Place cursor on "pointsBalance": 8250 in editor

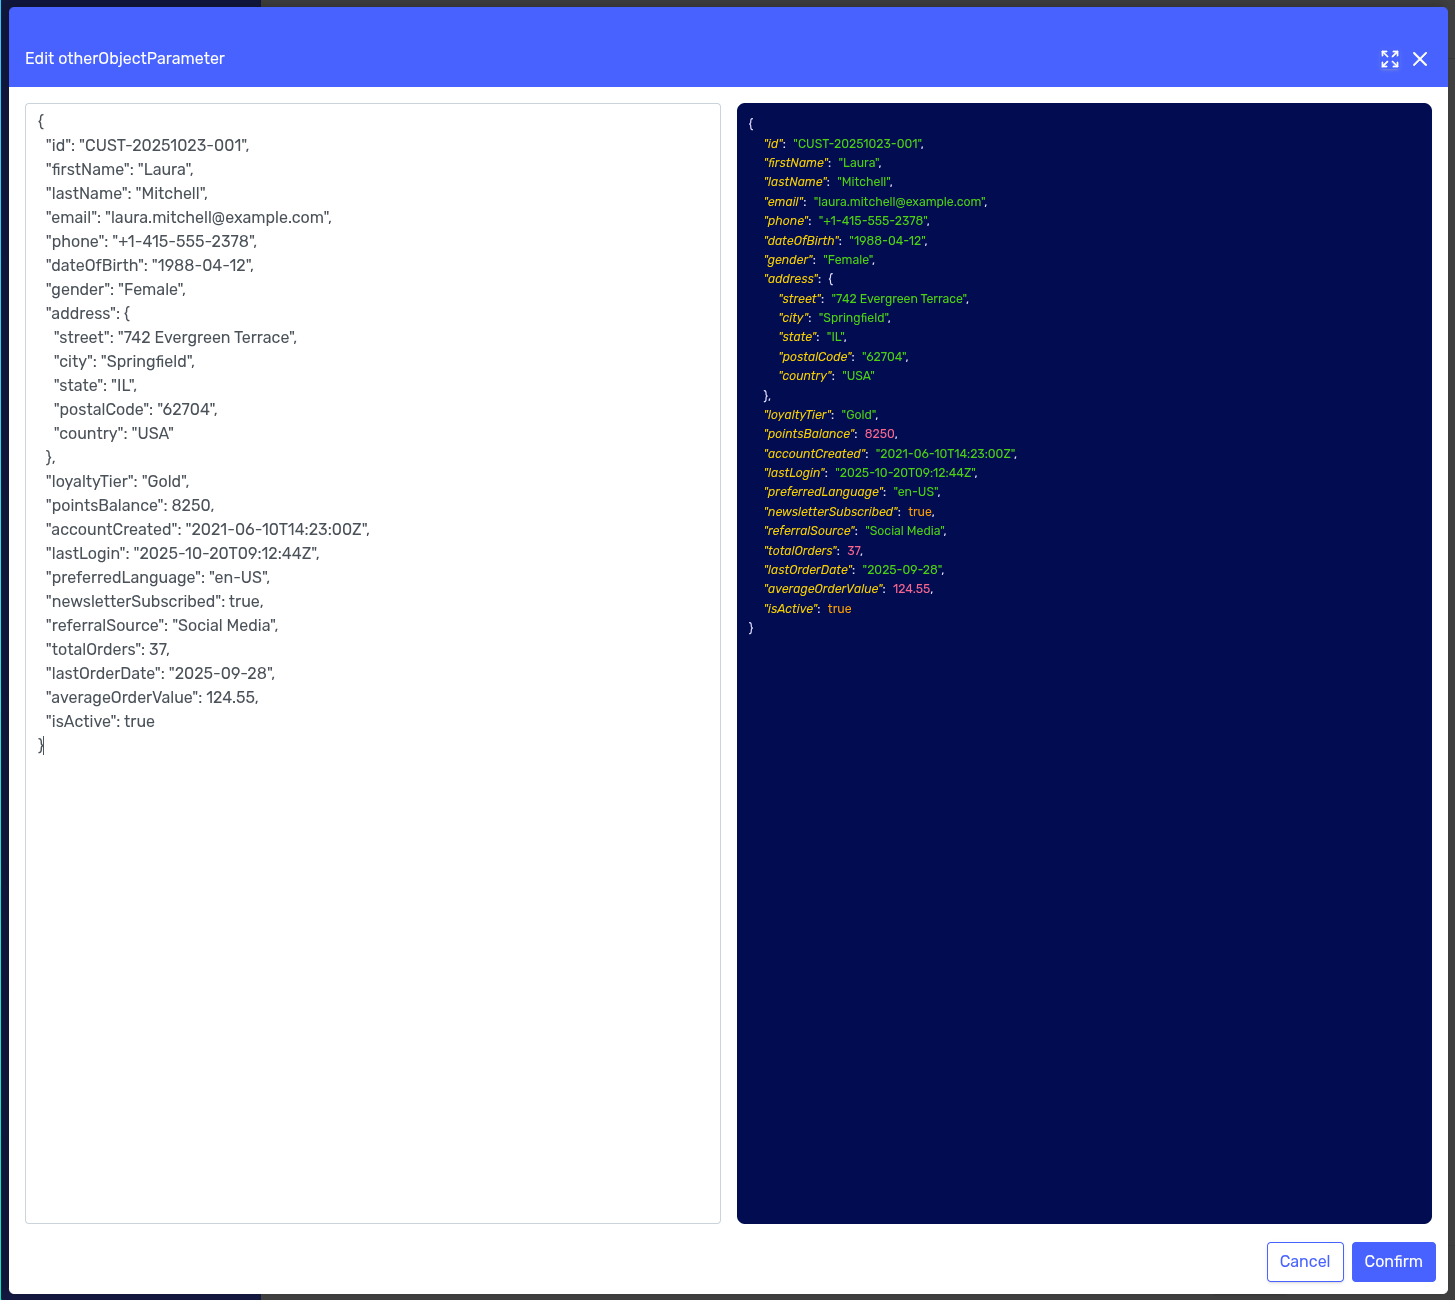[130, 505]
